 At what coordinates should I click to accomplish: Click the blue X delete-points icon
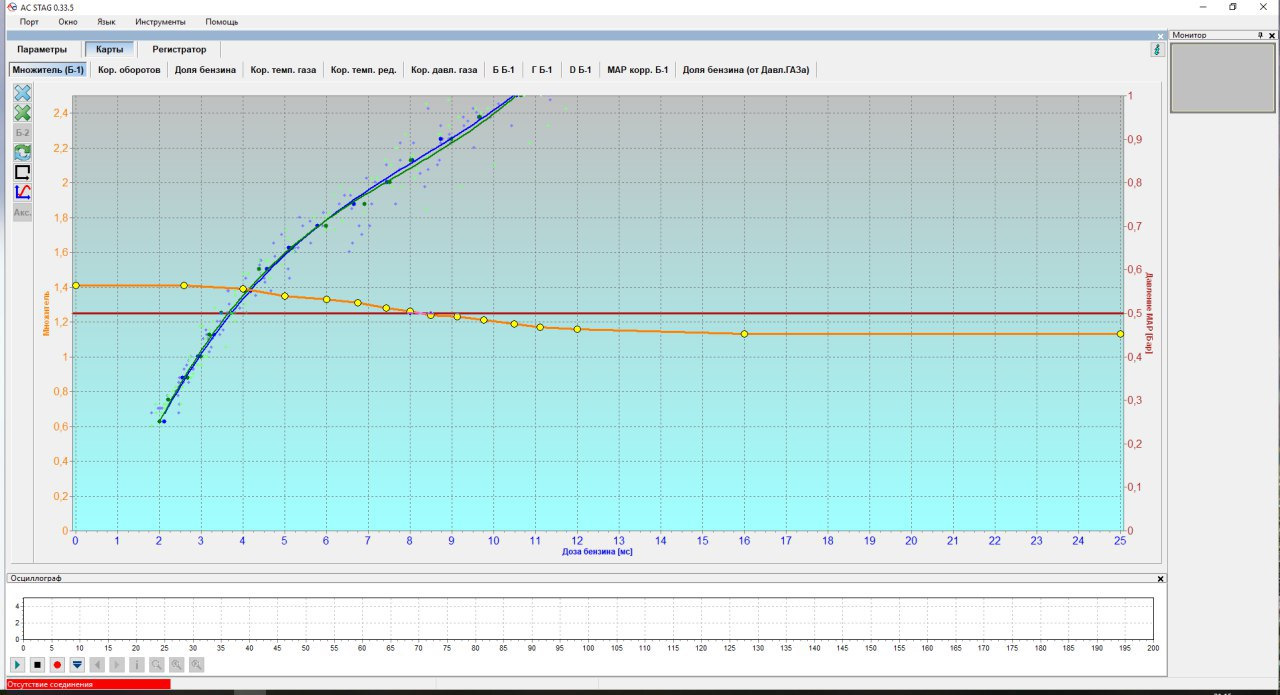click(x=22, y=92)
